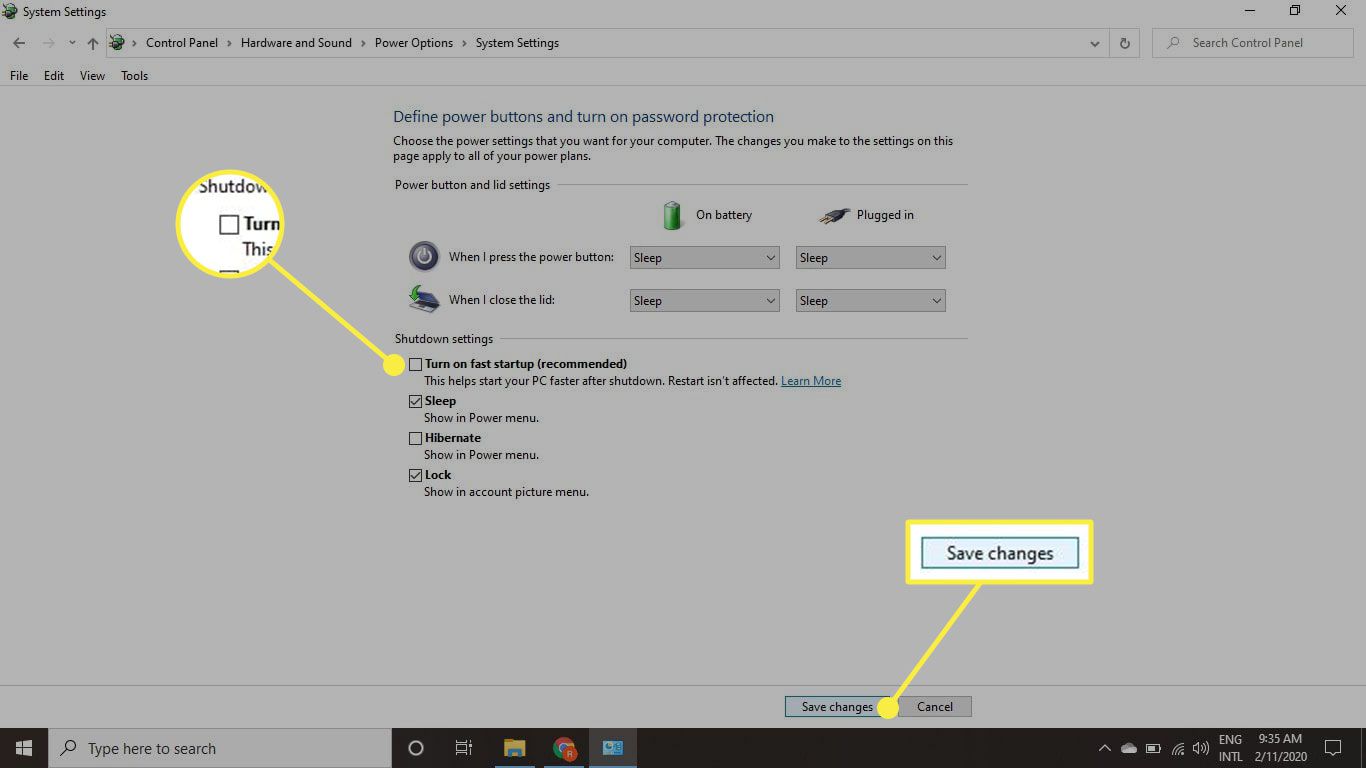Show hidden system tray icons

1105,748
